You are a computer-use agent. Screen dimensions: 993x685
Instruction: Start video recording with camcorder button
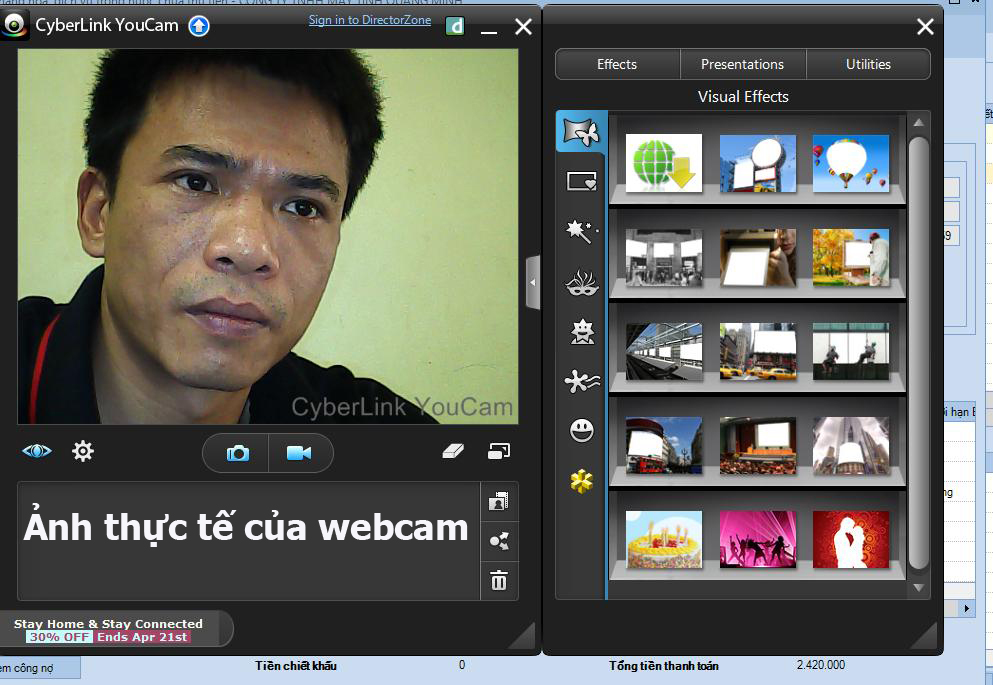(300, 453)
